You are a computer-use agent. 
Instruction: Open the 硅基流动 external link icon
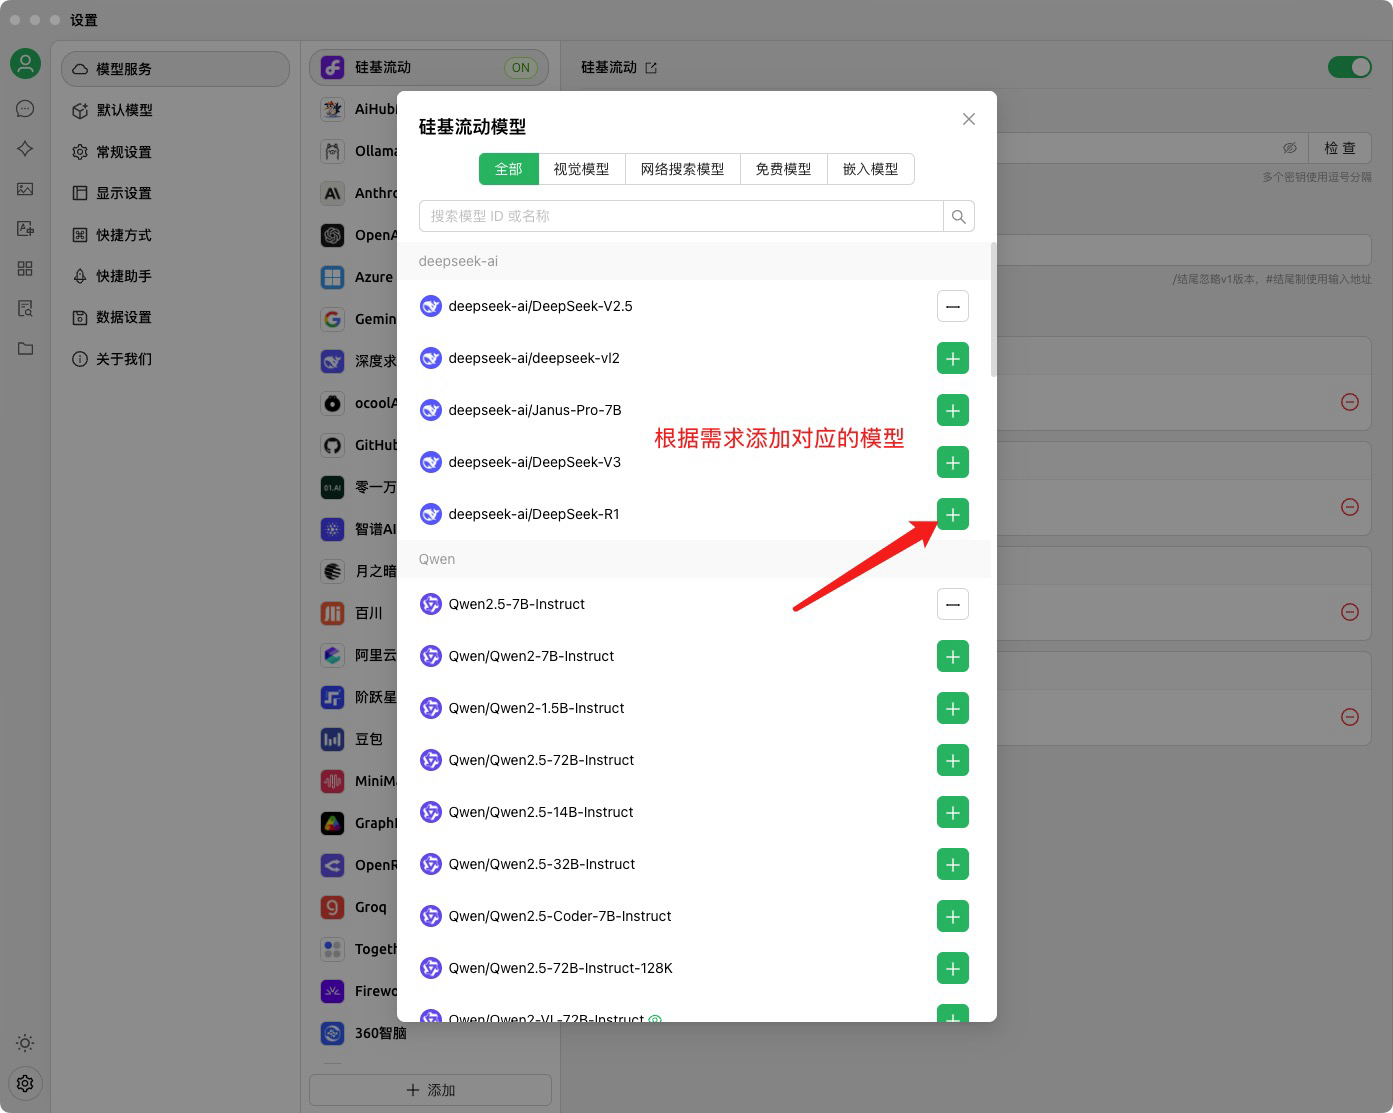[x=651, y=68]
